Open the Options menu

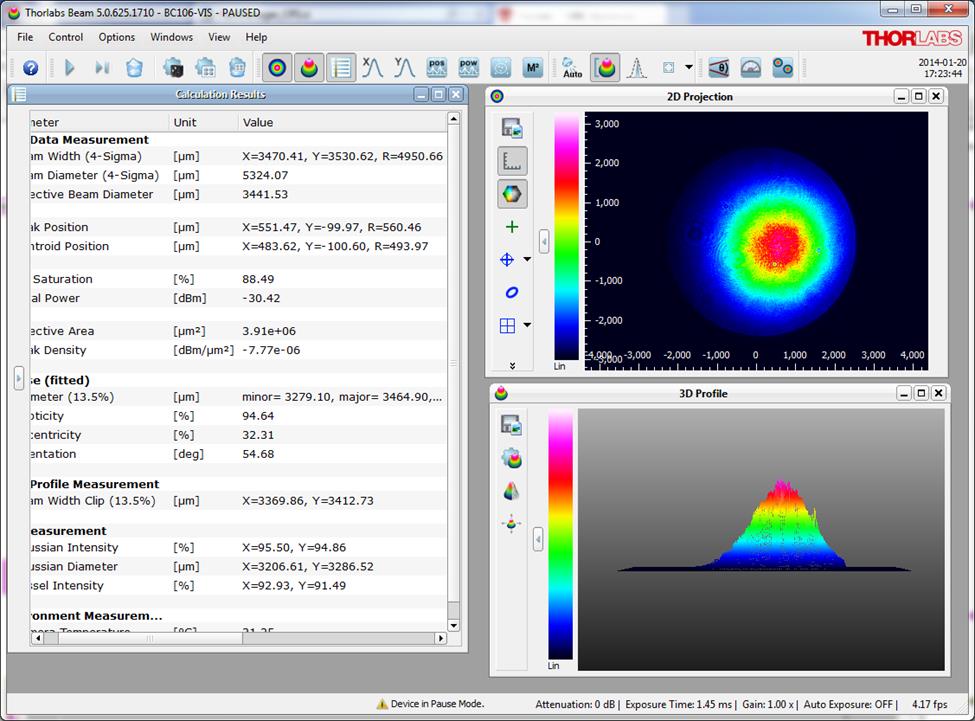pyautogui.click(x=116, y=37)
